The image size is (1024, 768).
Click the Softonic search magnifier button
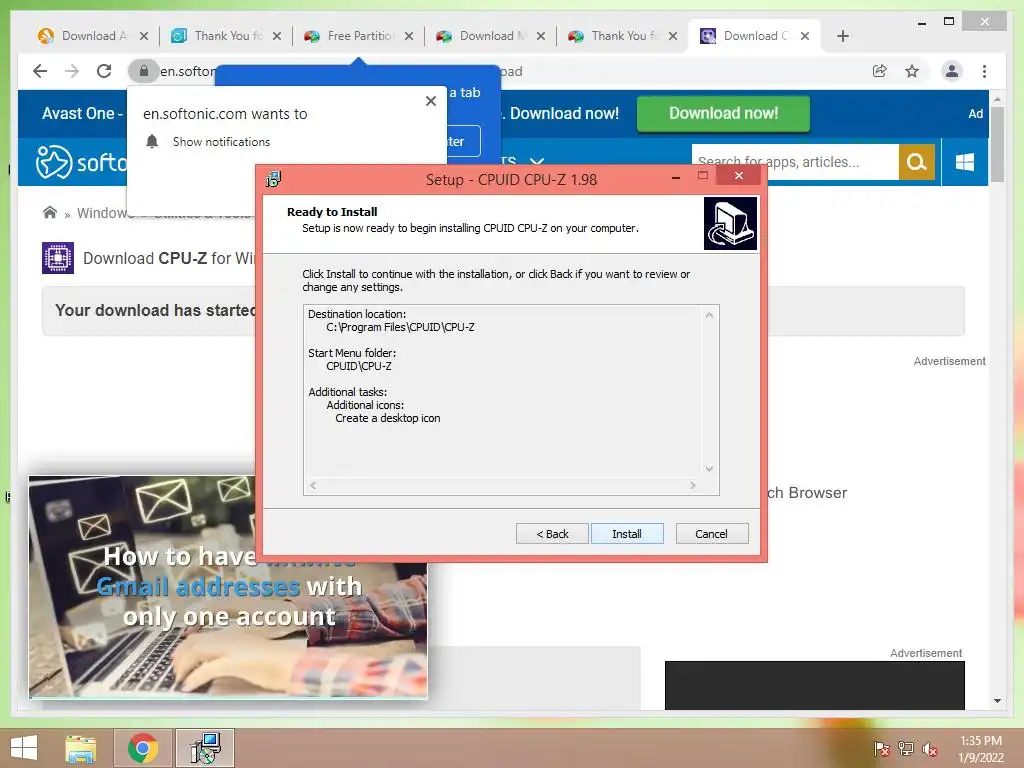[x=917, y=161]
